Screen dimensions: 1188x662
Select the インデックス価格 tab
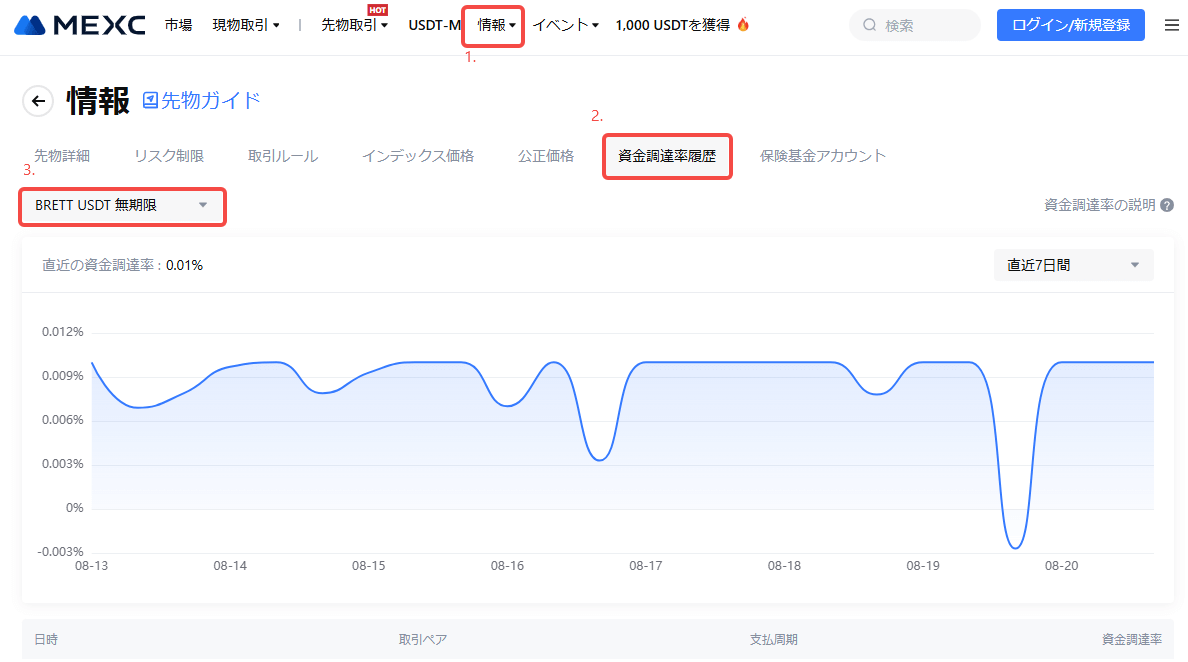[x=418, y=156]
